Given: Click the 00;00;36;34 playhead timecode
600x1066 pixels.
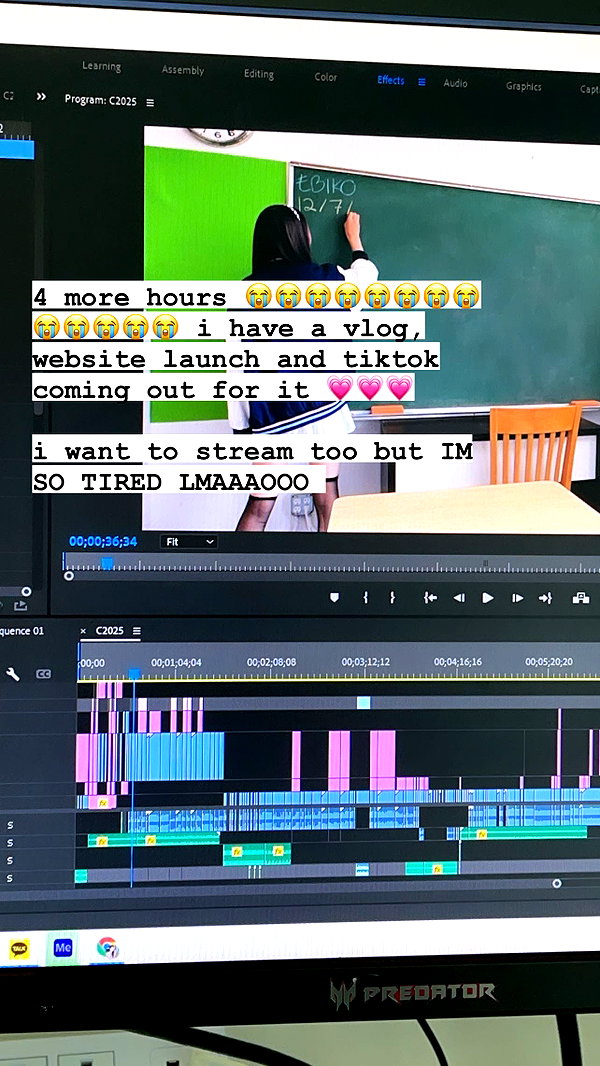Looking at the screenshot, I should point(103,541).
